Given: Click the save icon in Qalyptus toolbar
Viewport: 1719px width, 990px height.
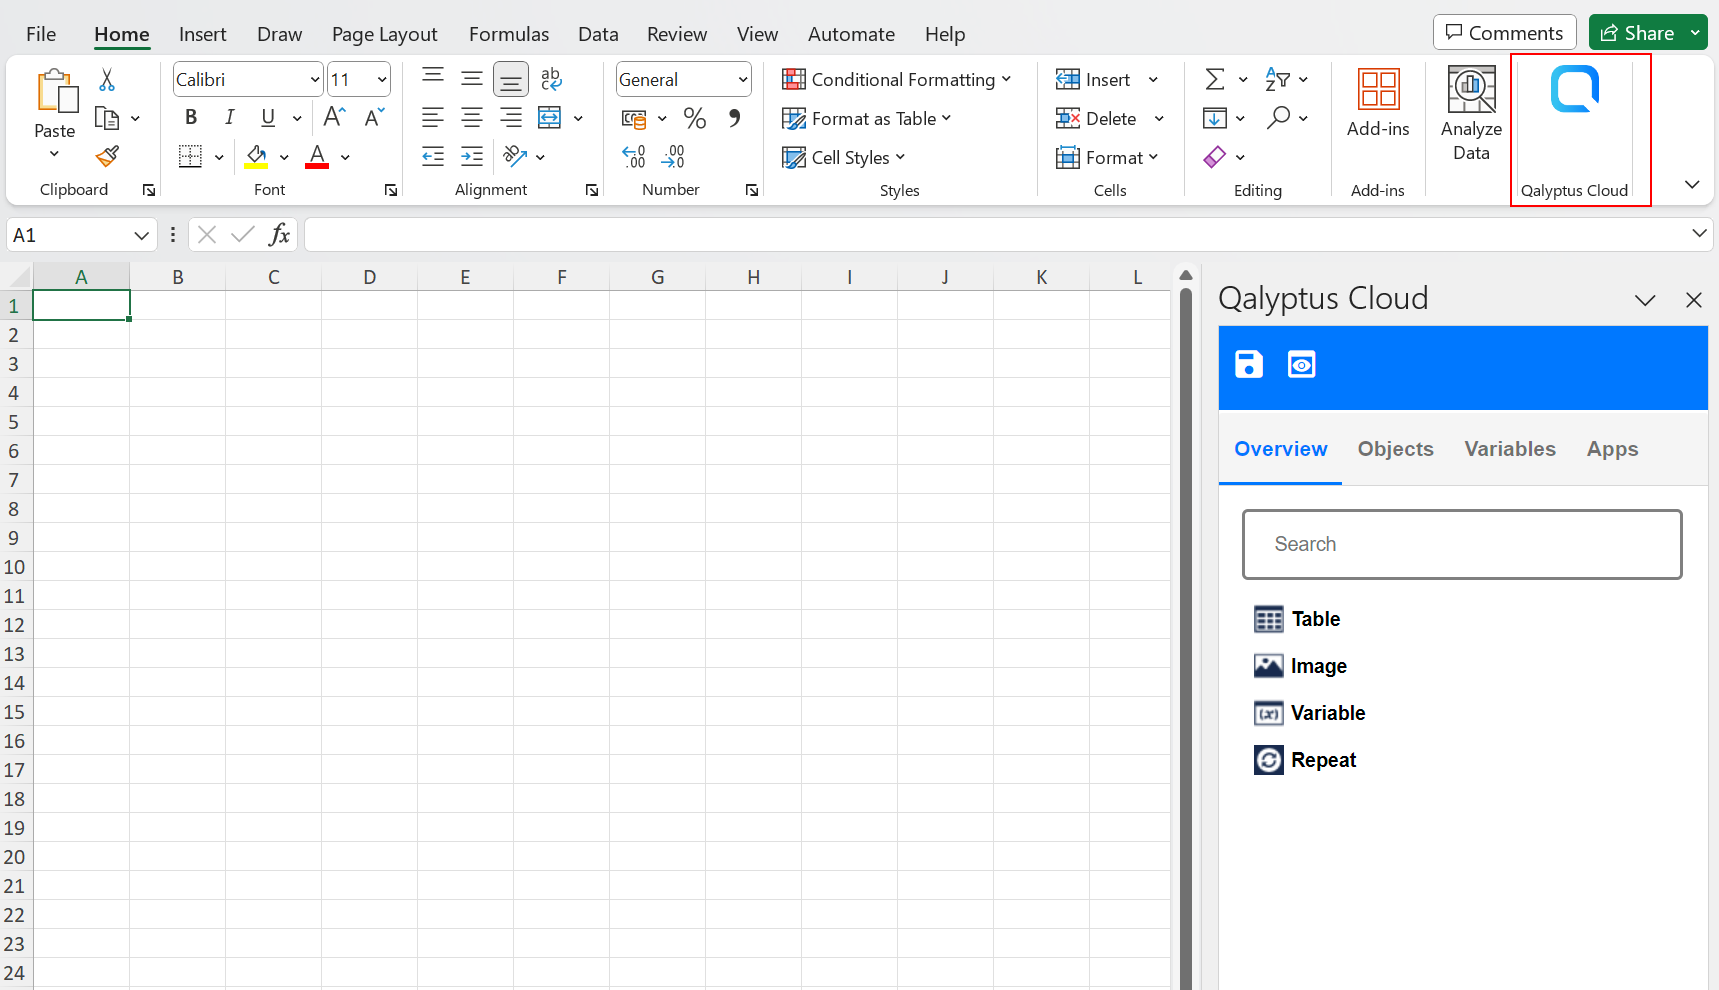Looking at the screenshot, I should click(x=1248, y=364).
